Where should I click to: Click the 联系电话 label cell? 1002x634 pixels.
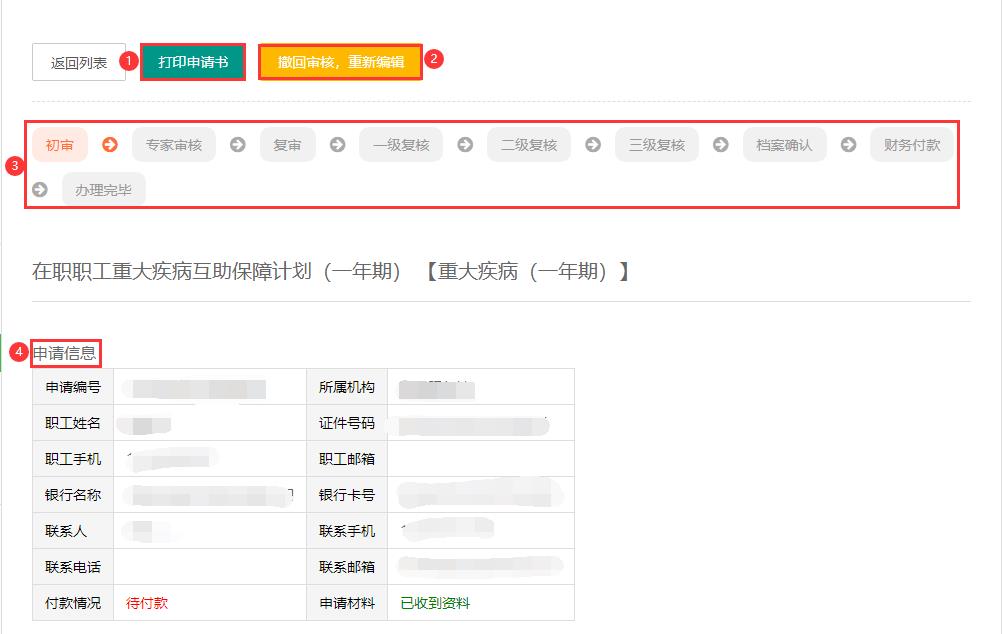tap(73, 566)
